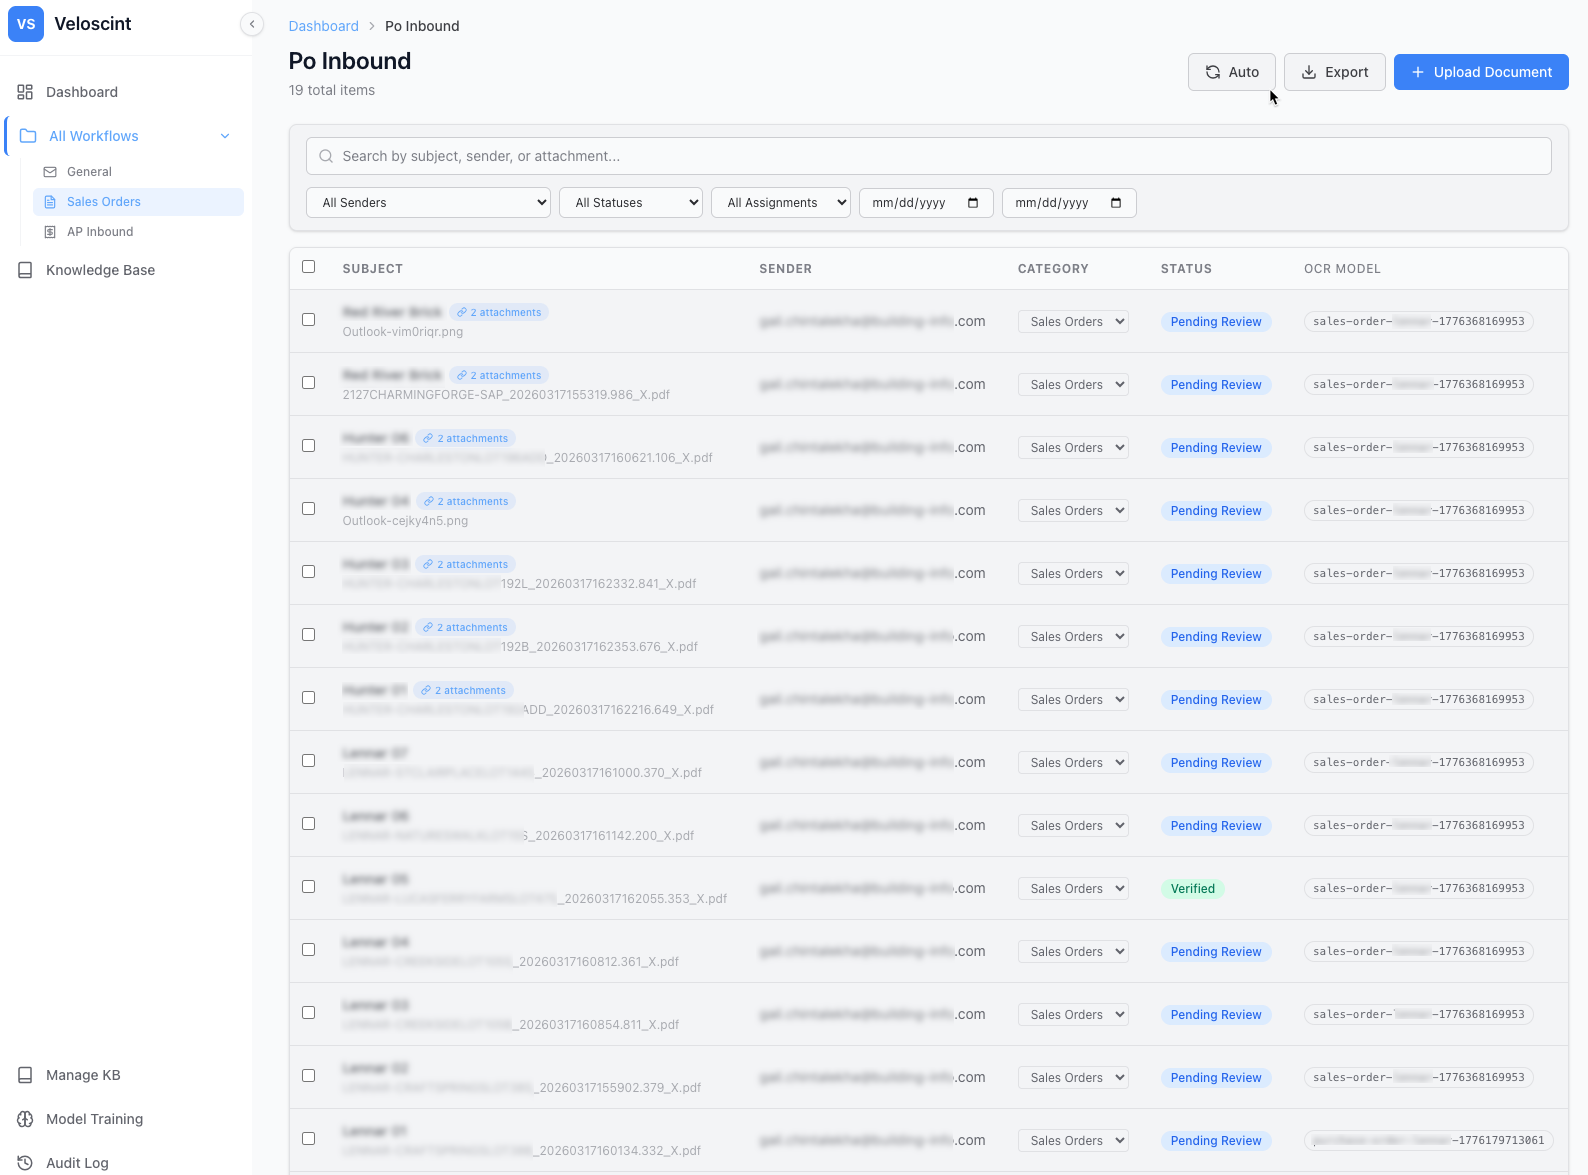Click the first mm/dd/yyyy date field
The height and width of the screenshot is (1175, 1588).
[x=926, y=203]
